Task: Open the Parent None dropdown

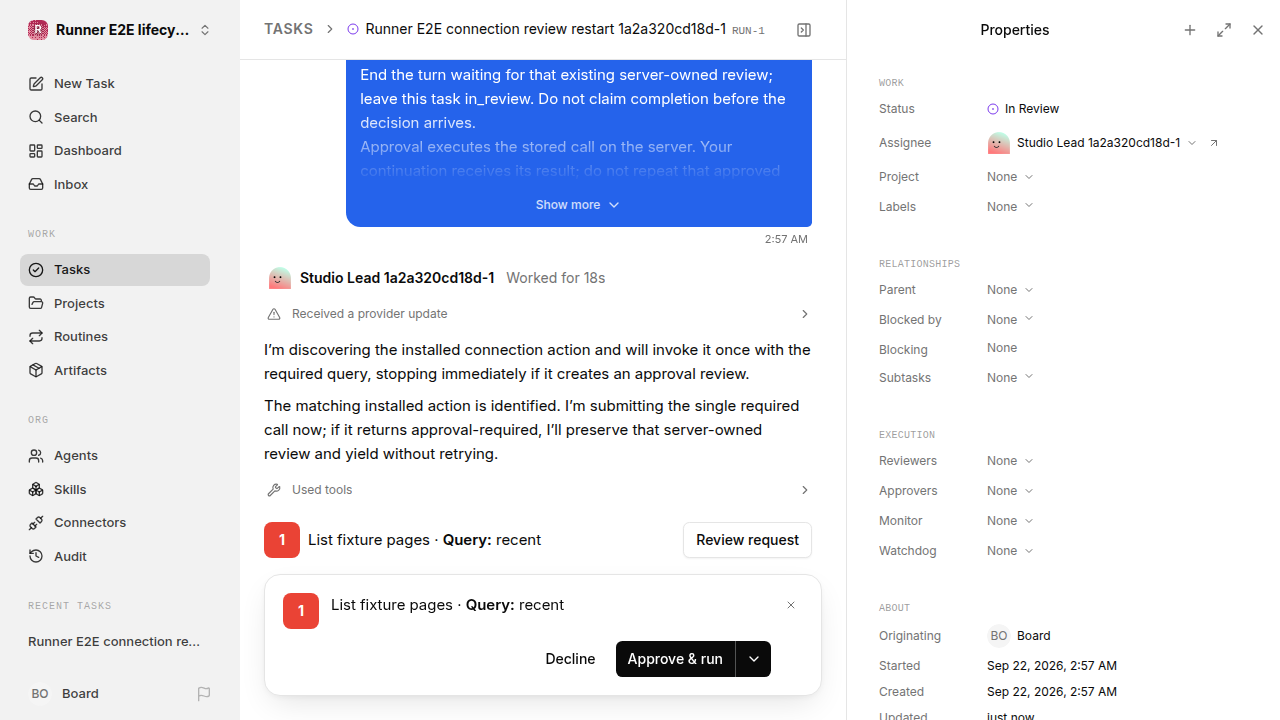Action: coord(1010,290)
